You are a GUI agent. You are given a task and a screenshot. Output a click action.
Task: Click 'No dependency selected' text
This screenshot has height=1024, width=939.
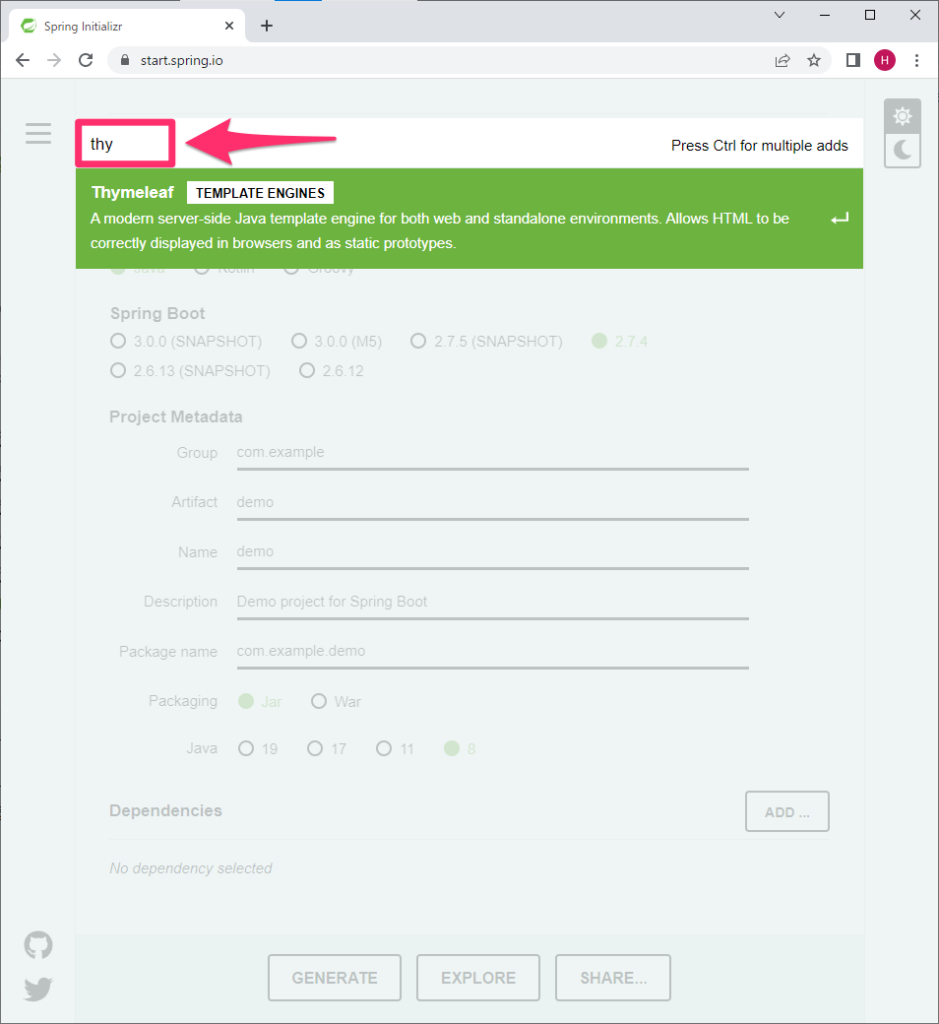[x=191, y=868]
